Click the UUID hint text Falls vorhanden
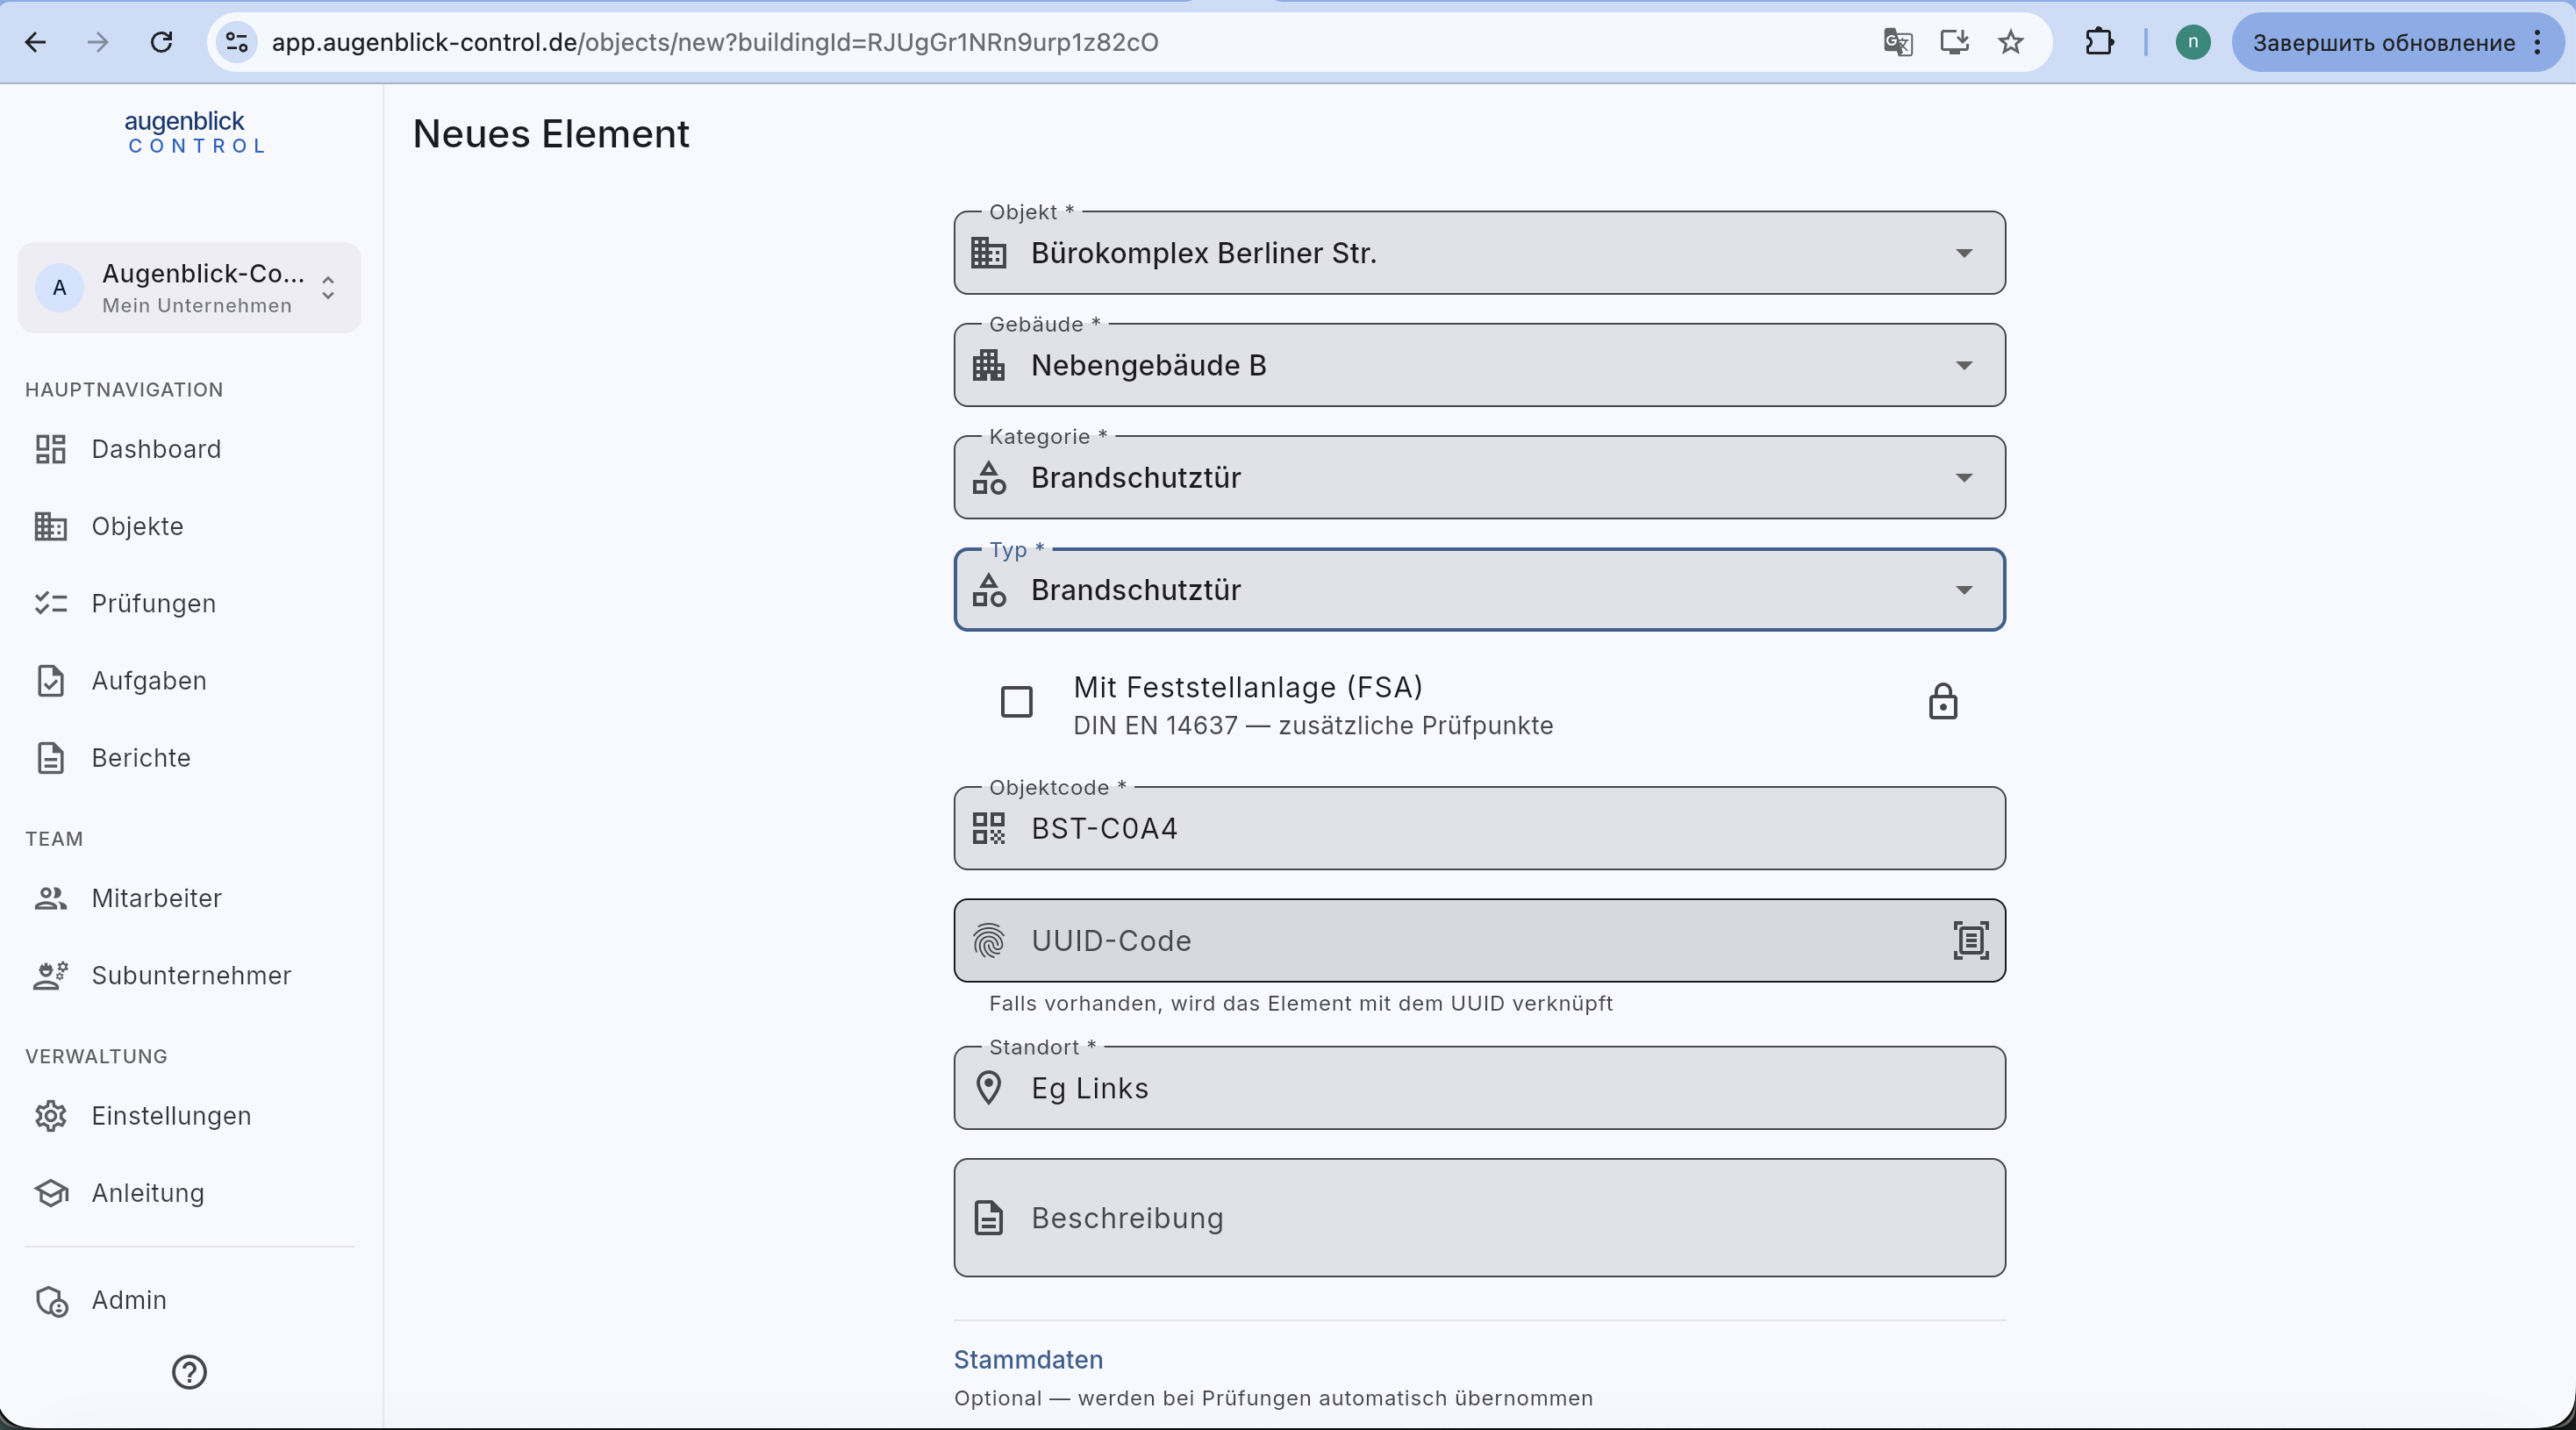This screenshot has height=1430, width=2576. click(x=1301, y=1003)
